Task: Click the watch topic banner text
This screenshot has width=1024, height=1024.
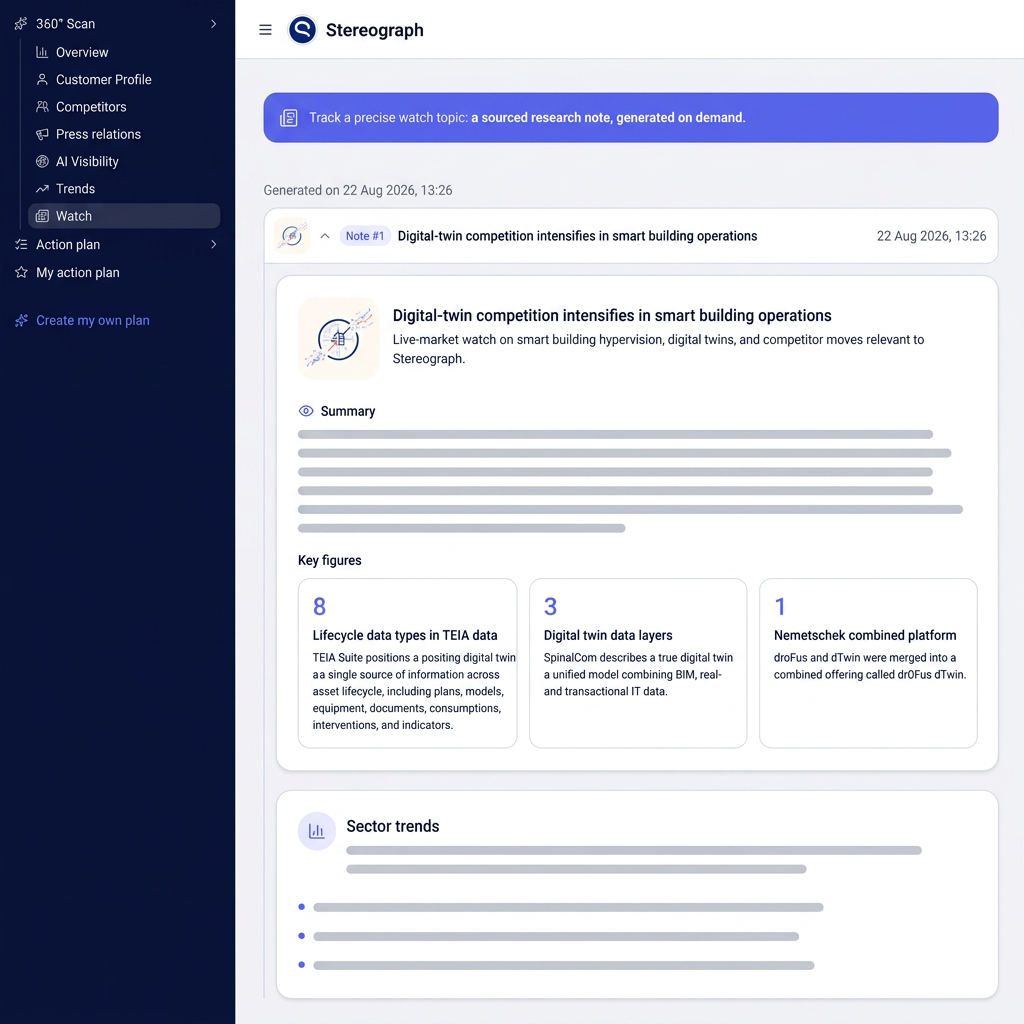Action: (527, 118)
